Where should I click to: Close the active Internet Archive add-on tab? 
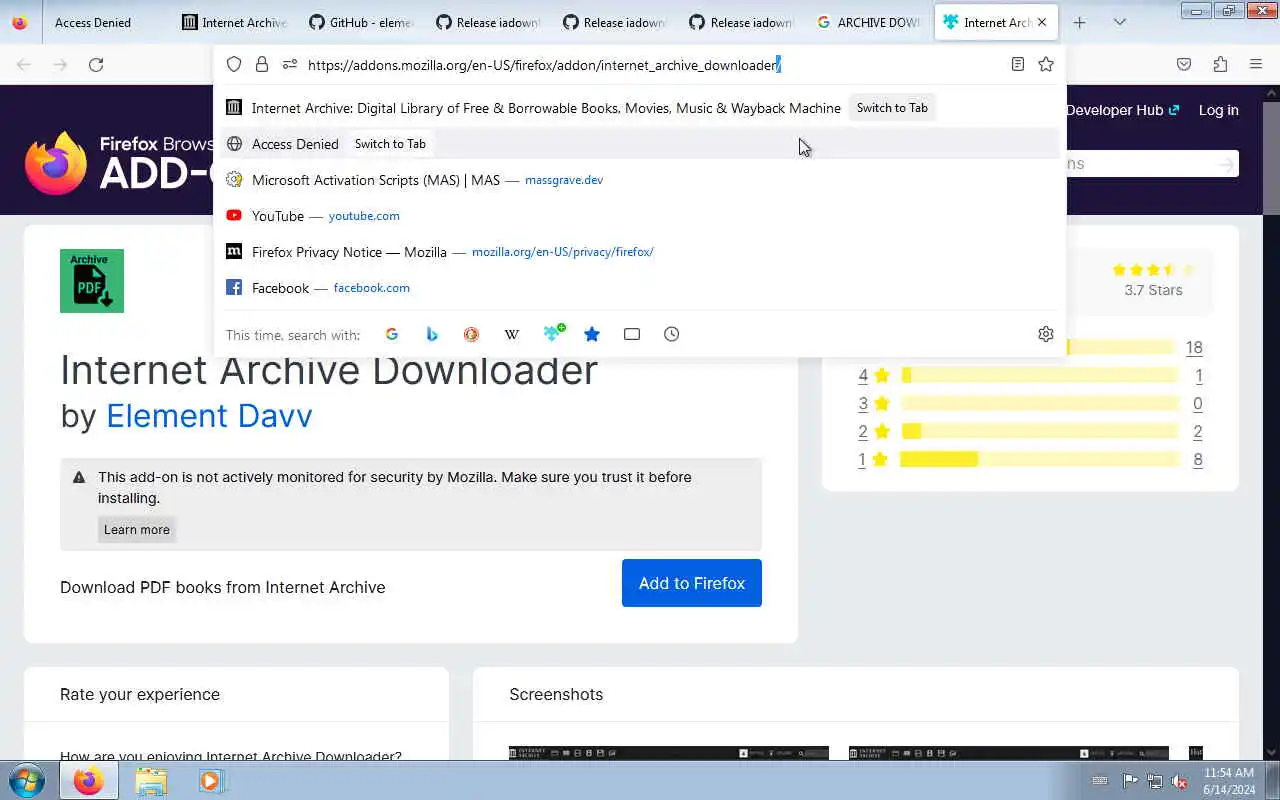coord(1042,22)
